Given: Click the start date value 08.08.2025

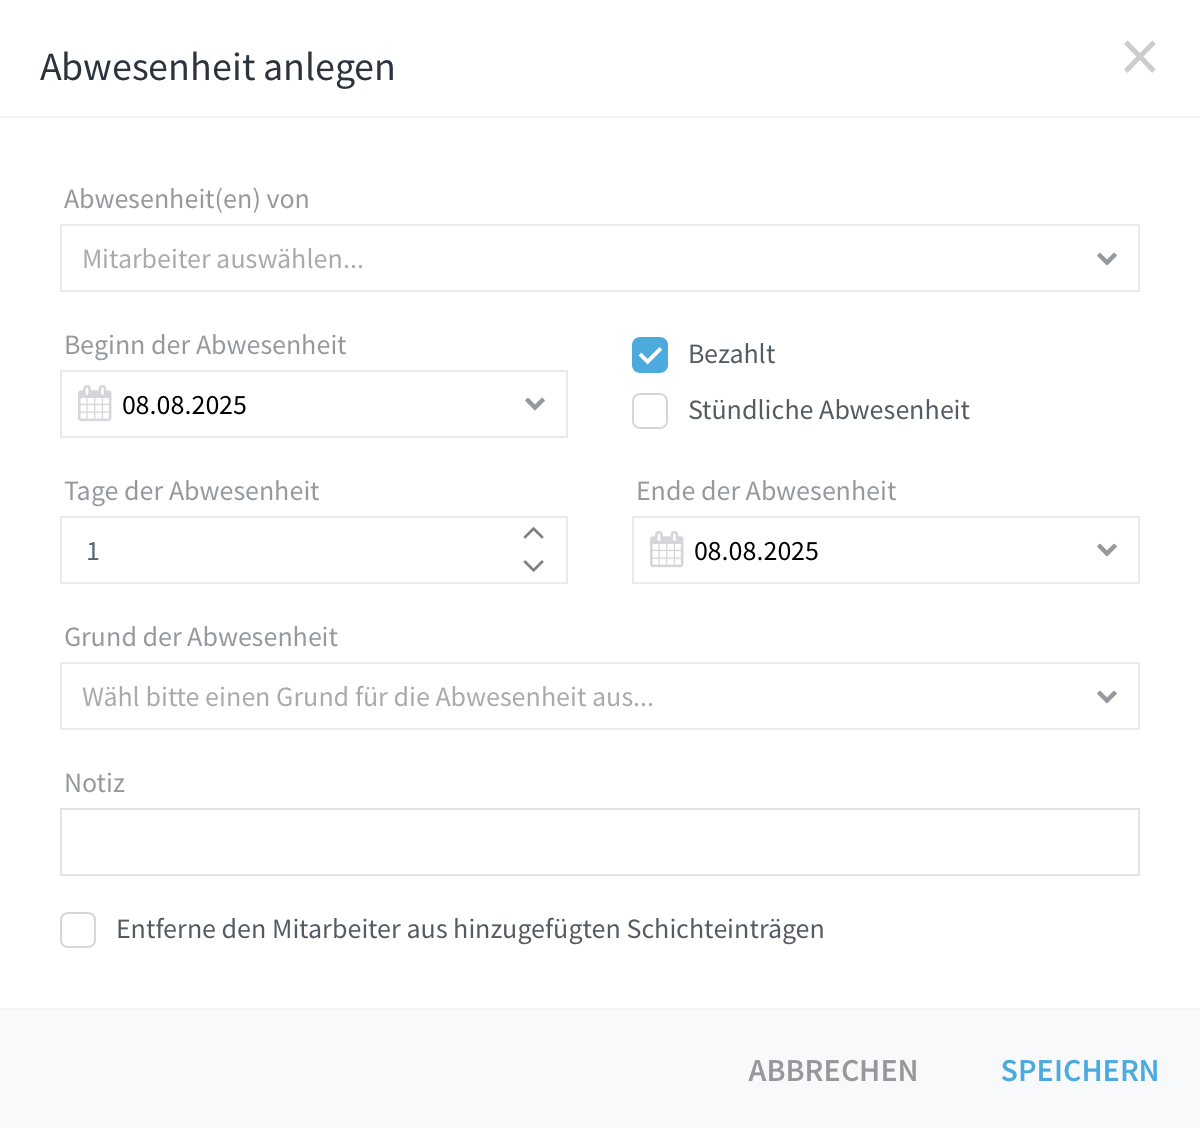Looking at the screenshot, I should tap(184, 405).
